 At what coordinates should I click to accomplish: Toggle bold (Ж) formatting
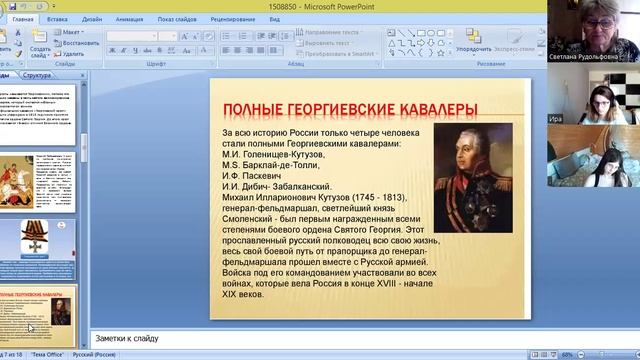[112, 50]
